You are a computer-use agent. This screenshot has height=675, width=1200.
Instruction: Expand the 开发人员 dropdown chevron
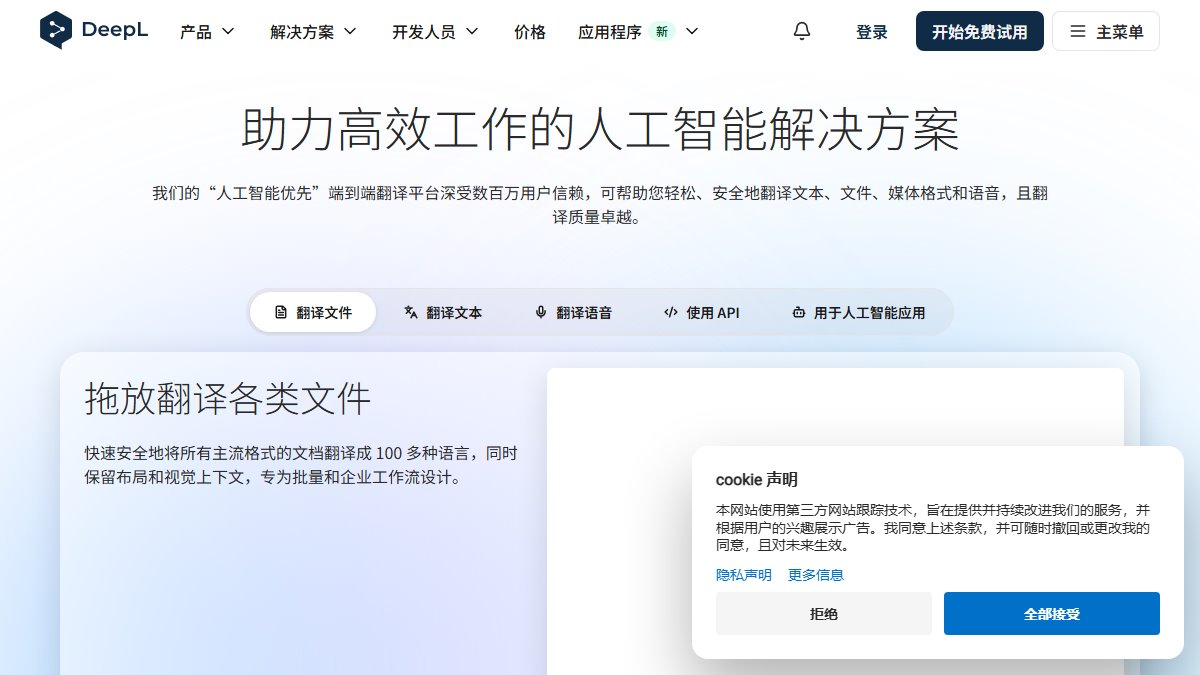point(472,31)
